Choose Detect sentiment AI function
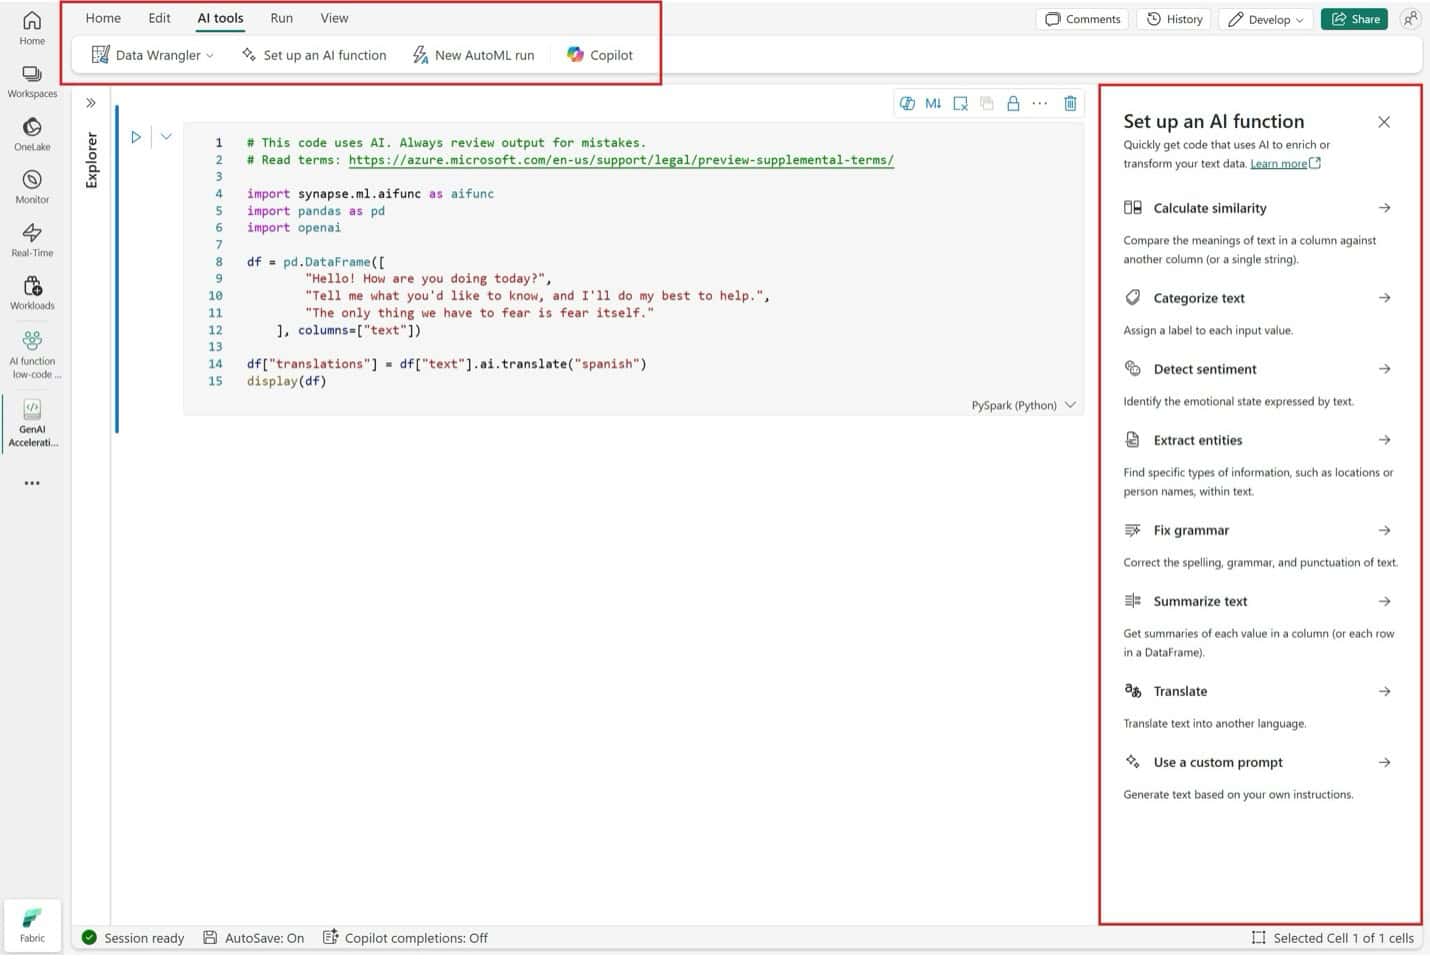Viewport: 1430px width, 959px height. [1258, 369]
